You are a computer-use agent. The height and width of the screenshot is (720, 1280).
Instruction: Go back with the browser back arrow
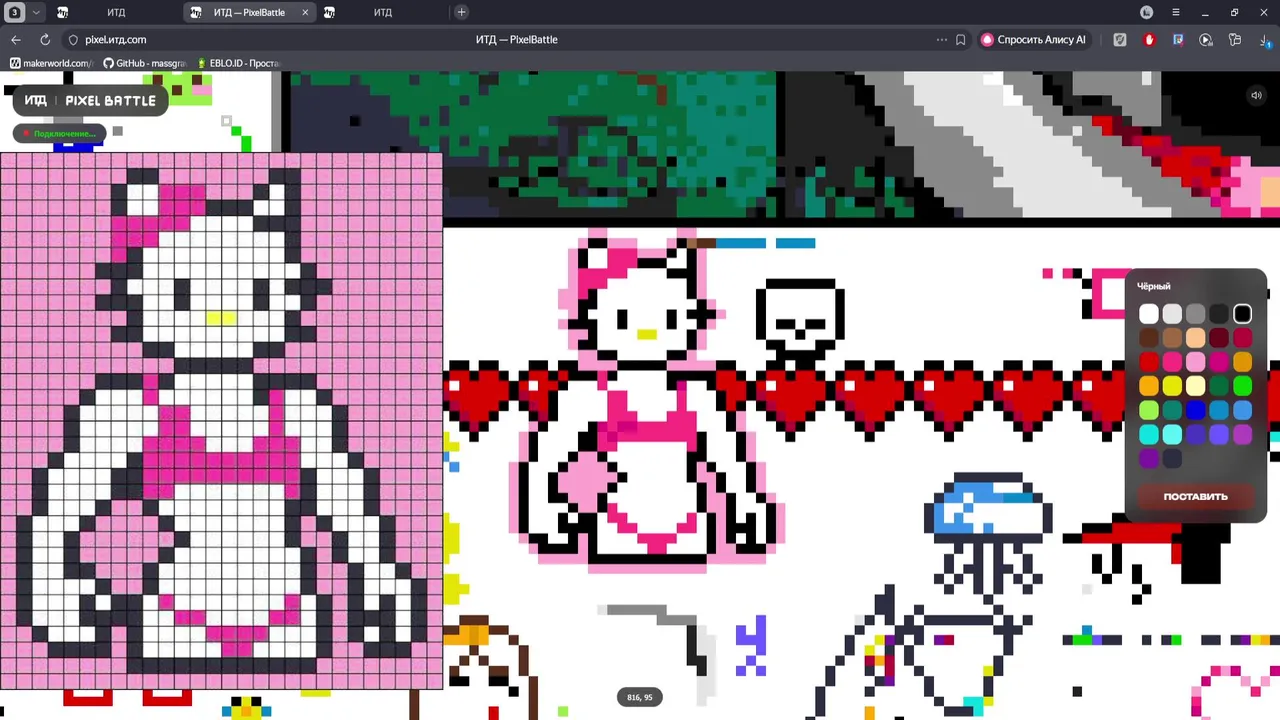pyautogui.click(x=16, y=40)
